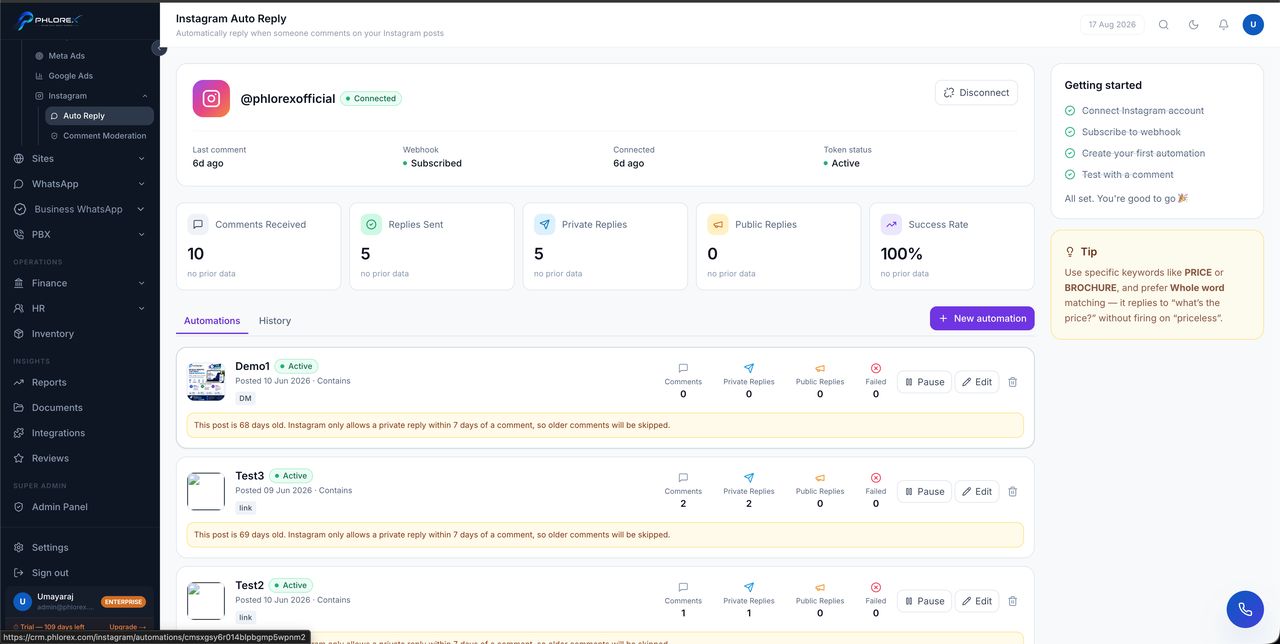Collapse the Instagram sidebar section
This screenshot has width=1280, height=644.
click(x=145, y=96)
